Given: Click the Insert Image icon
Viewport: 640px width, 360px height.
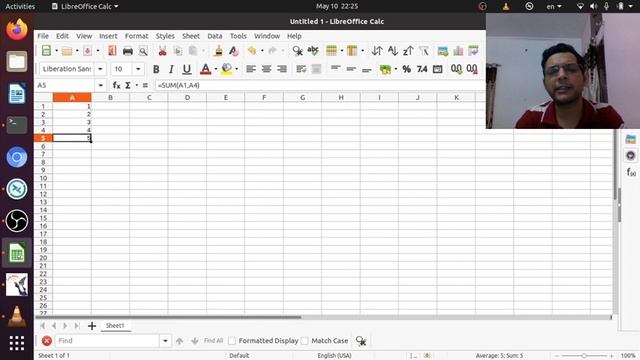Looking at the screenshot, I should [x=442, y=51].
